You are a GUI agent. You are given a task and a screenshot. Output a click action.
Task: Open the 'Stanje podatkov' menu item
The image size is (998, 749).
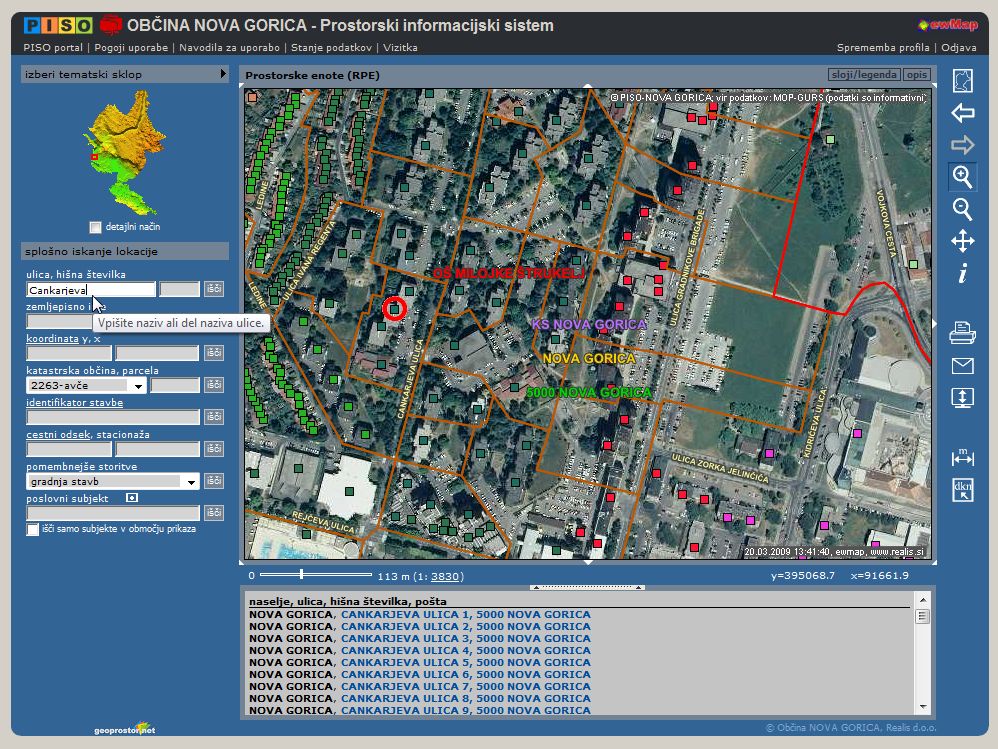click(x=331, y=47)
